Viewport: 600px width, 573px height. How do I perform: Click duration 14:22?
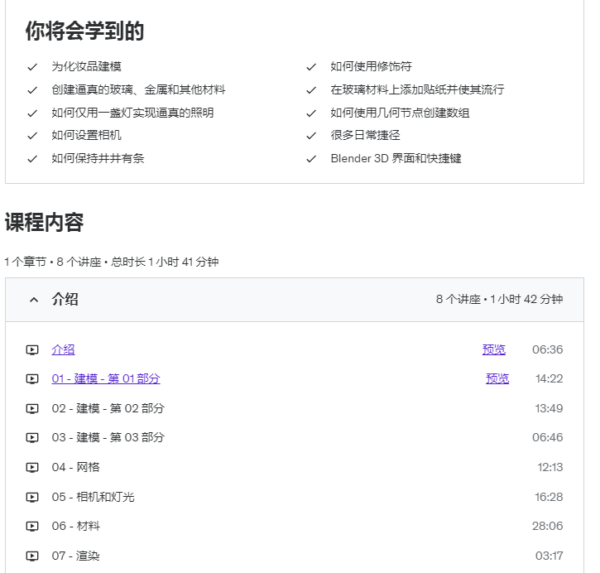pyautogui.click(x=549, y=379)
